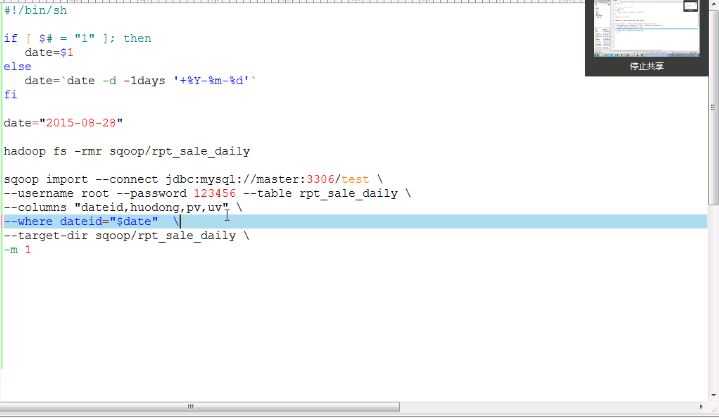
Task: Click the horizontal scrollbar thumb
Action: coord(199,406)
